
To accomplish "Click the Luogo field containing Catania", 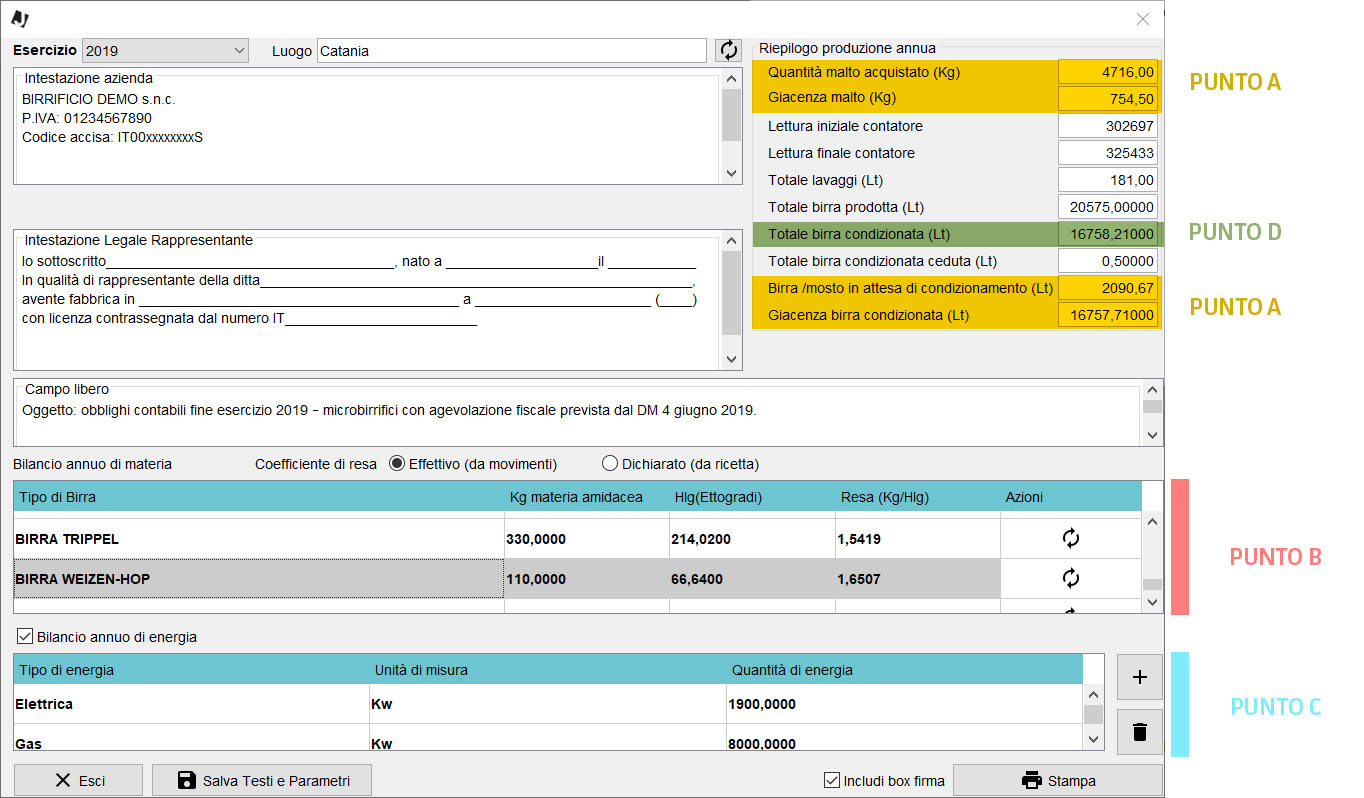I will [x=512, y=50].
